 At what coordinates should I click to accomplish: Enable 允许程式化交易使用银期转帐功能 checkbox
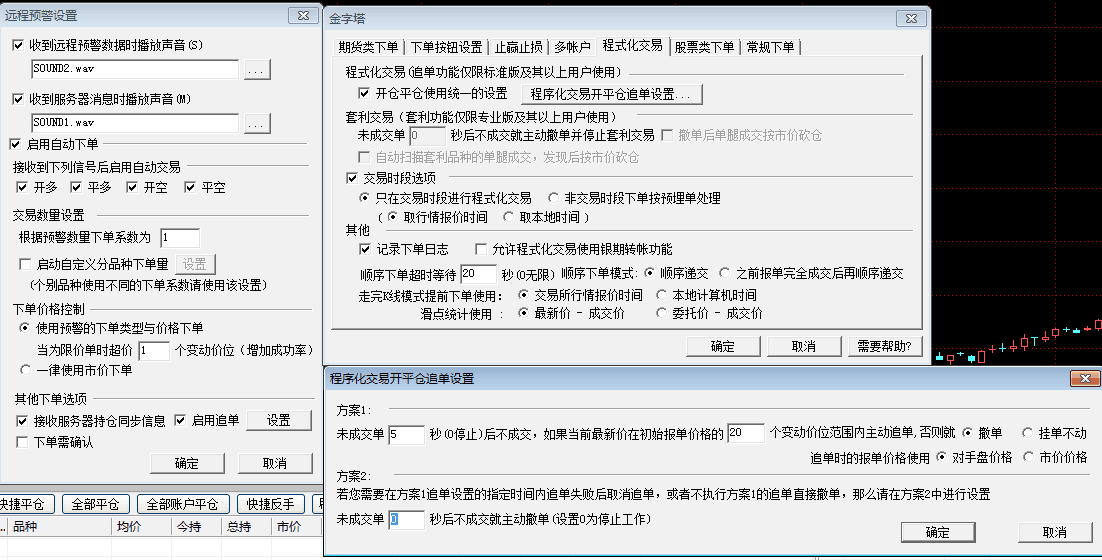(x=481, y=249)
